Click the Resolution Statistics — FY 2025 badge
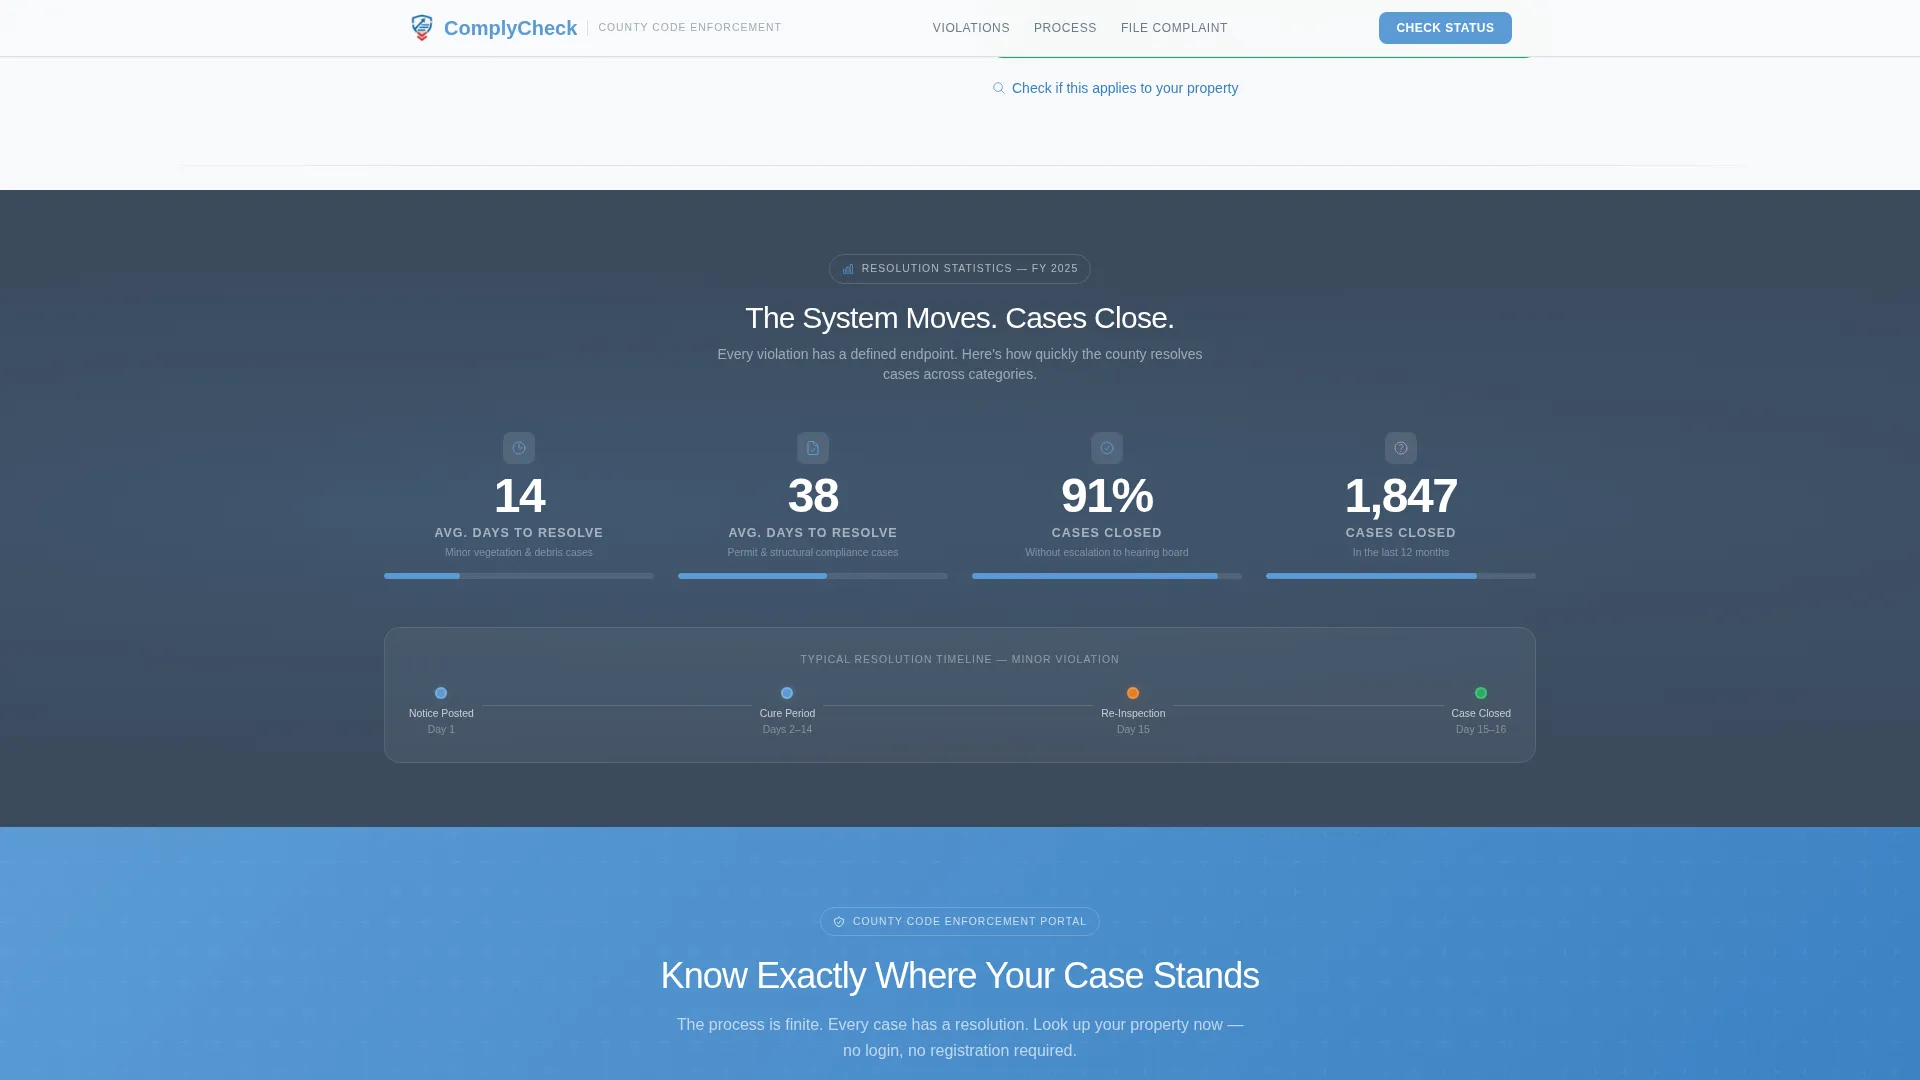Screen dimensions: 1920x1080 pos(960,269)
